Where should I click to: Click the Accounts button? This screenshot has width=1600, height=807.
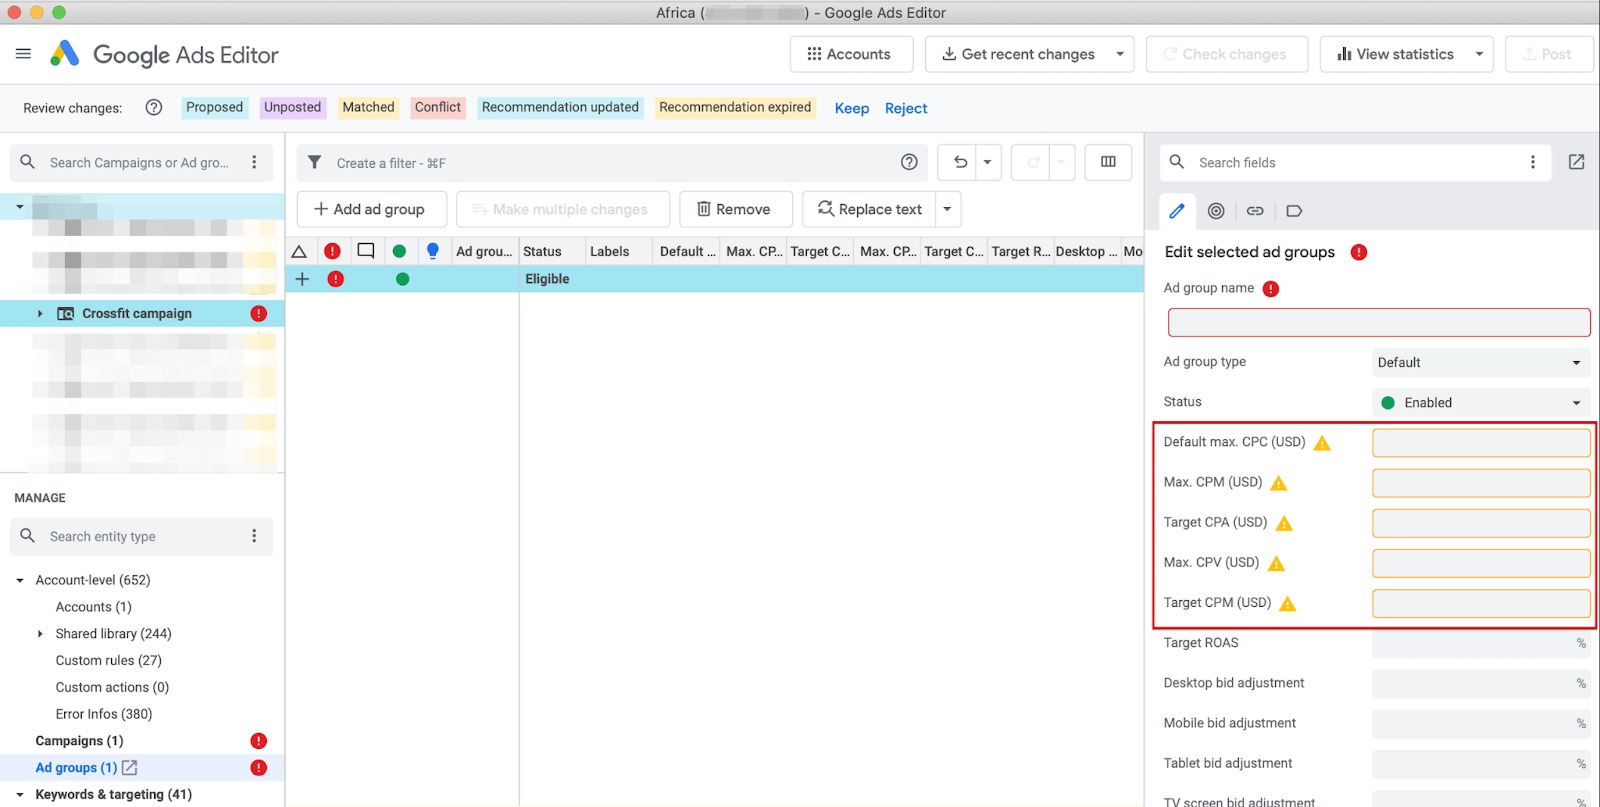[x=851, y=54]
